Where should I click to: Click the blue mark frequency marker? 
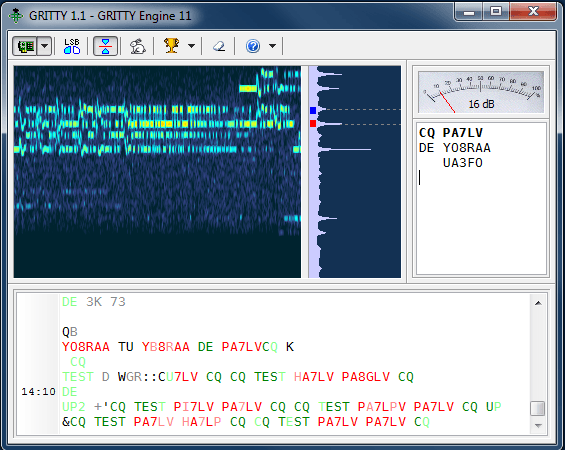(313, 110)
